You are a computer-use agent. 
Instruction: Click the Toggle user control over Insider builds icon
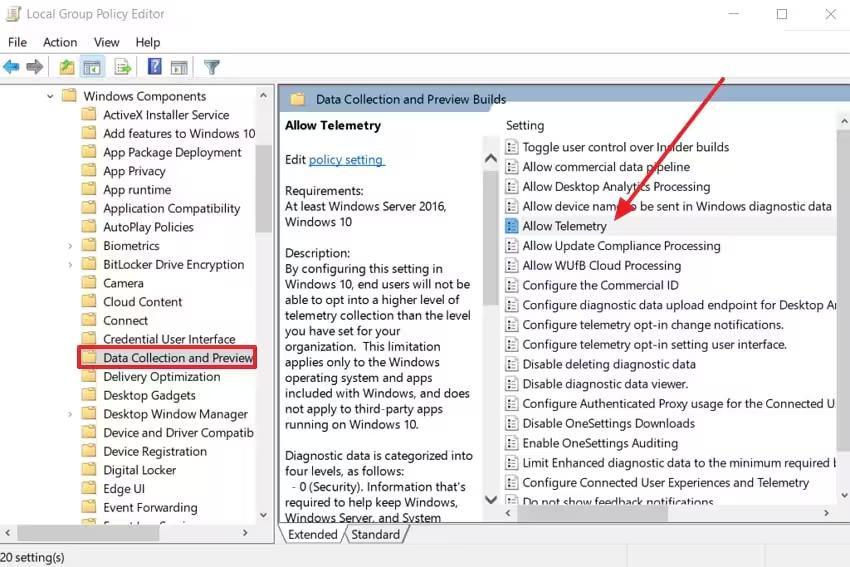pyautogui.click(x=511, y=147)
